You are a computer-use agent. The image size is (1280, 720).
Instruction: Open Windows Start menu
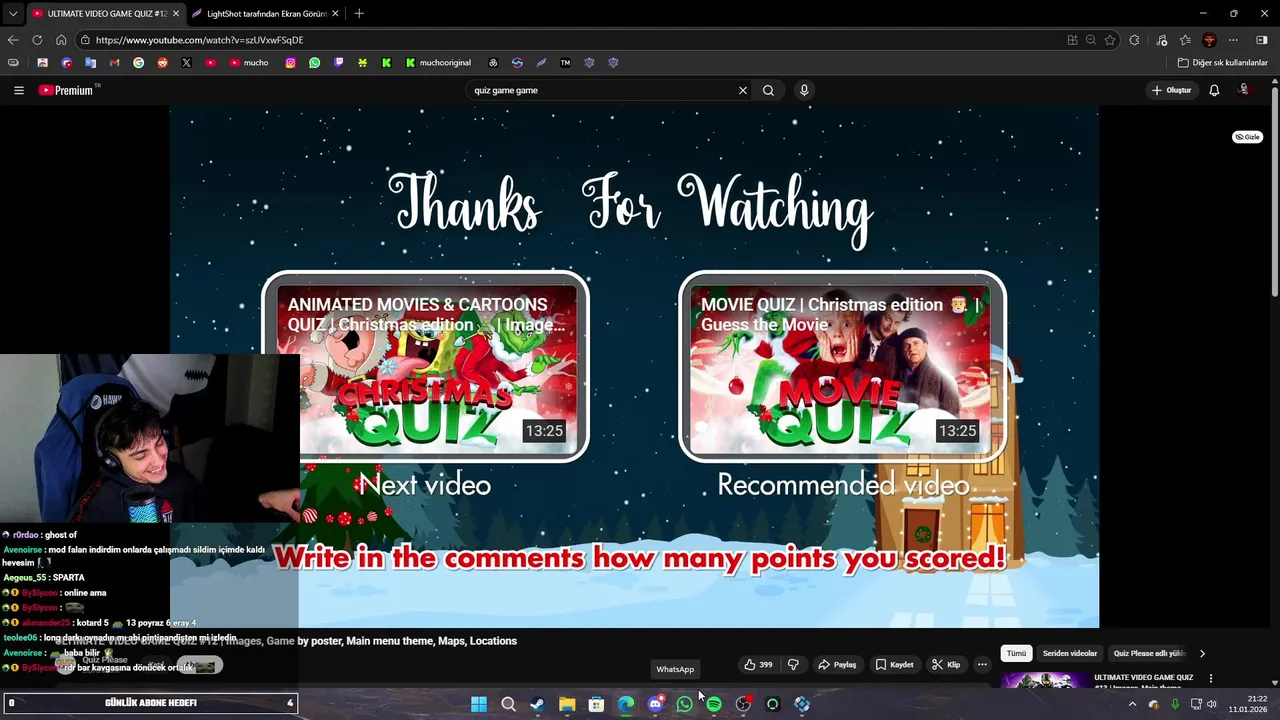coord(479,704)
